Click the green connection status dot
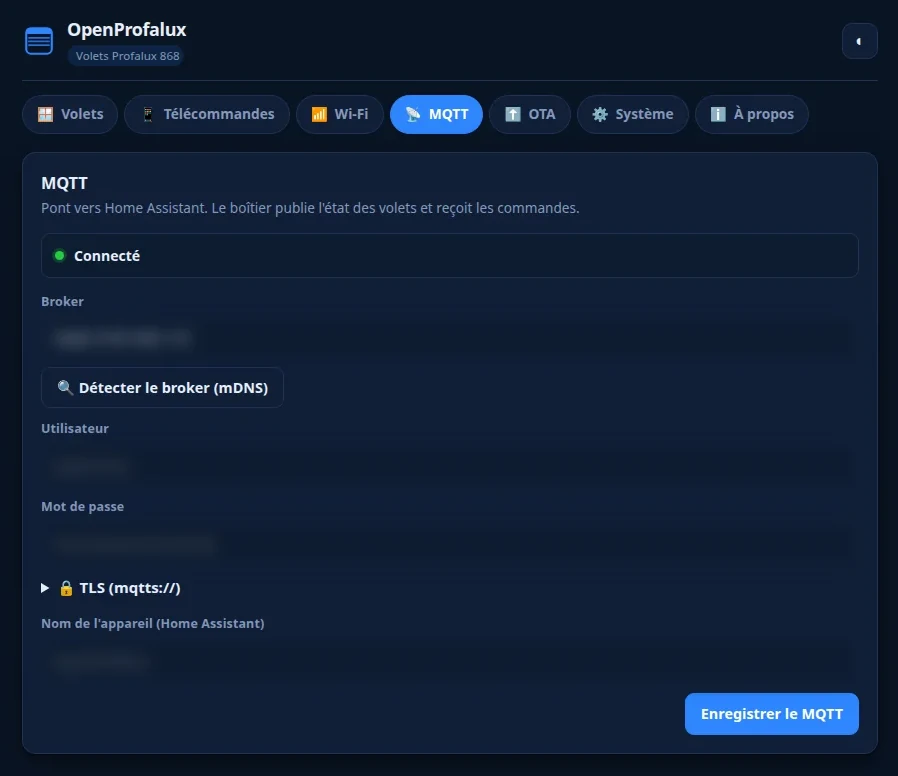Screen dimensions: 898x776 [x=59, y=255]
